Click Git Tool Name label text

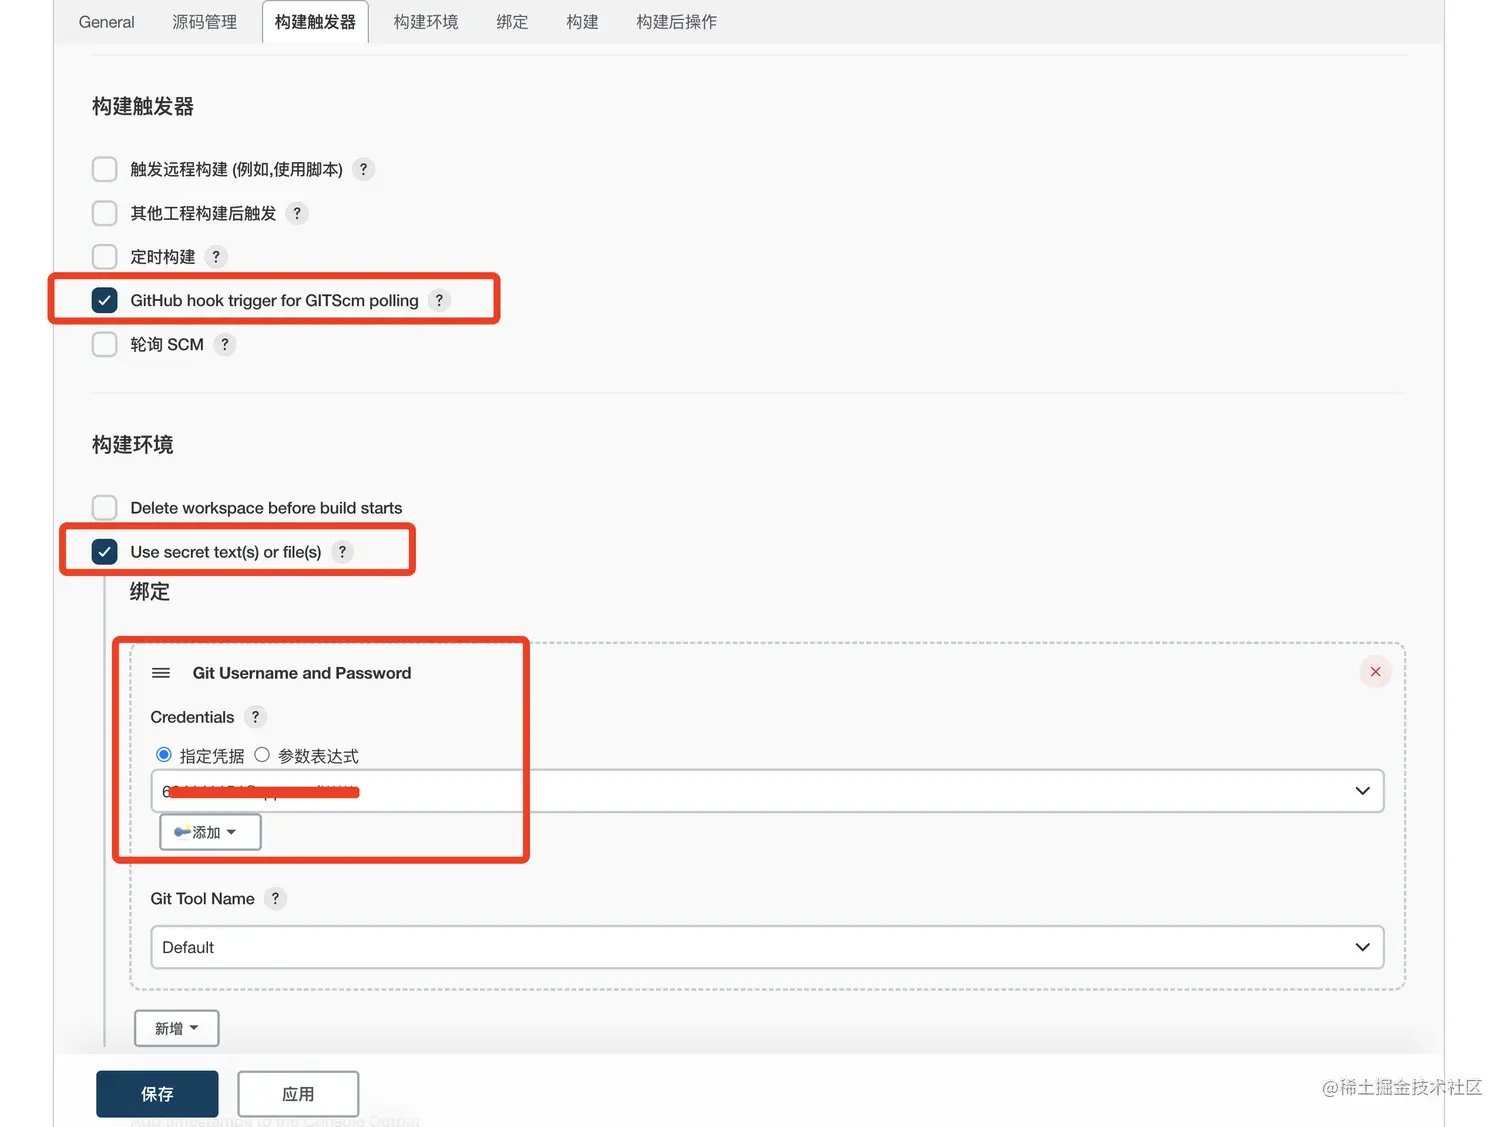click(203, 899)
